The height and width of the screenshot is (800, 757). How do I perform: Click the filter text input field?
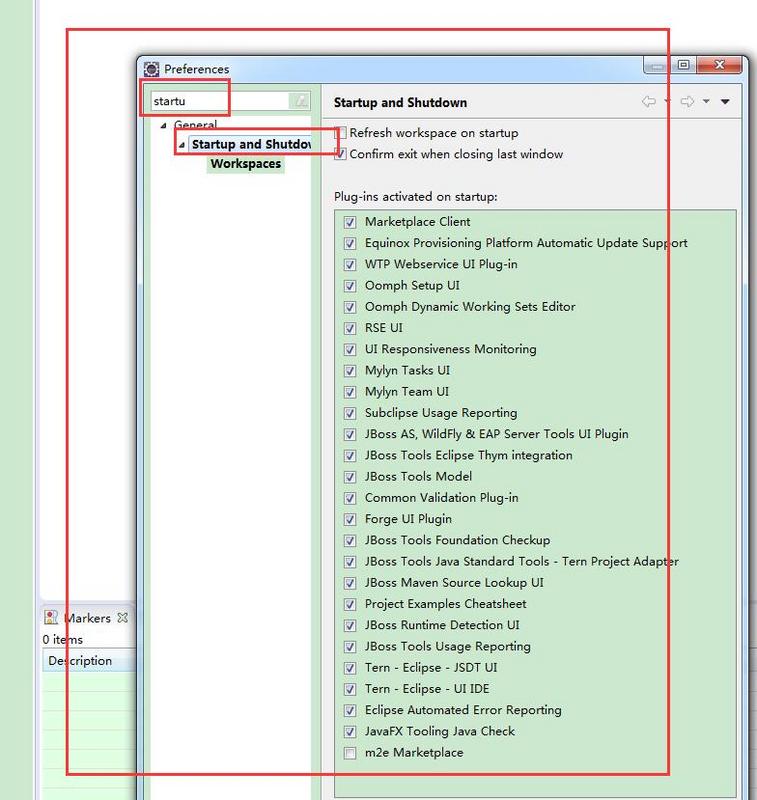(220, 101)
